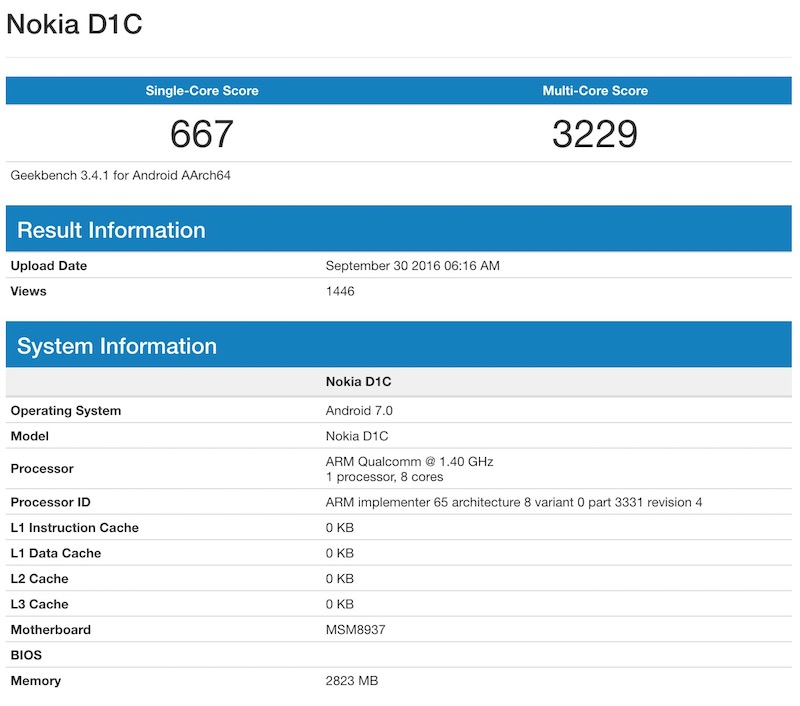
Task: Select the ARM Qualcomm @ 1.40 GHz text
Action: pos(409,462)
